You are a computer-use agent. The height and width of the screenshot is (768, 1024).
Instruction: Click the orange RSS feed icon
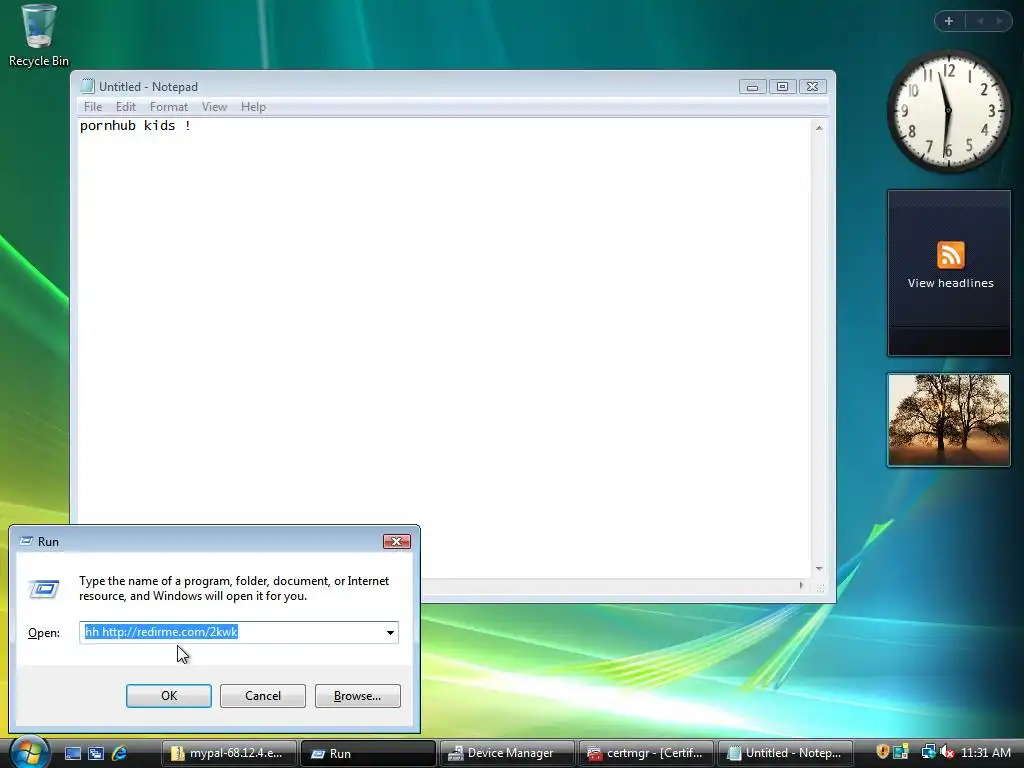click(x=950, y=255)
